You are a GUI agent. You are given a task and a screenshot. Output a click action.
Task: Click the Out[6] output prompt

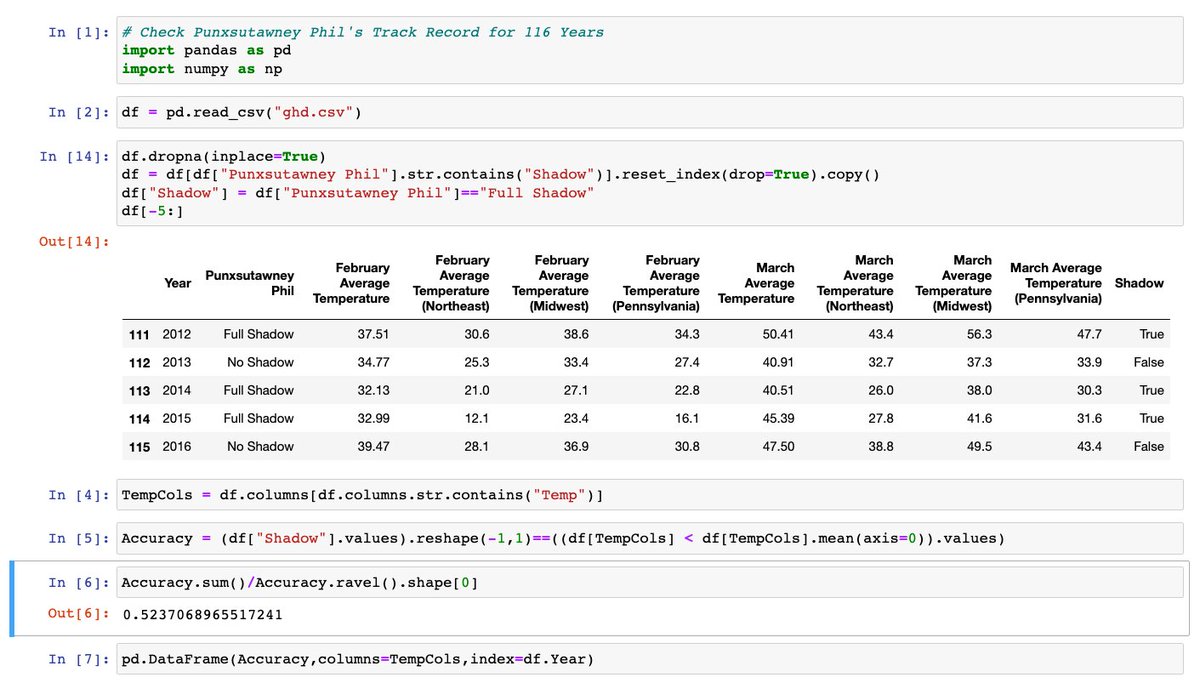pyautogui.click(x=81, y=614)
